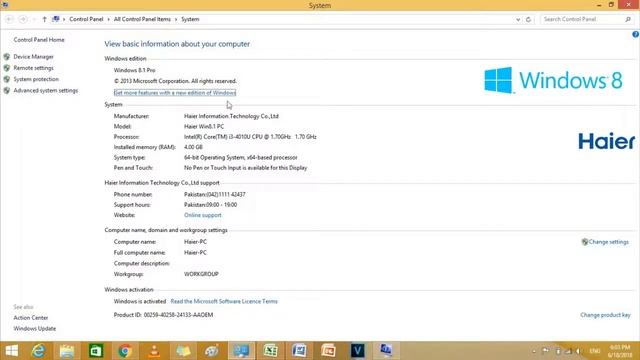
Task: Open Remote settings link
Action: [x=33, y=68]
